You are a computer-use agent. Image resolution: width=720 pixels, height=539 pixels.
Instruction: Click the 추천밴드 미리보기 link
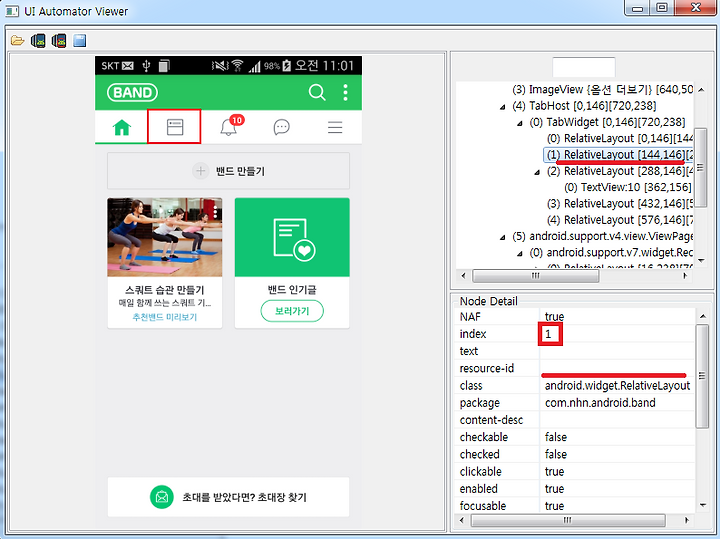point(164,317)
